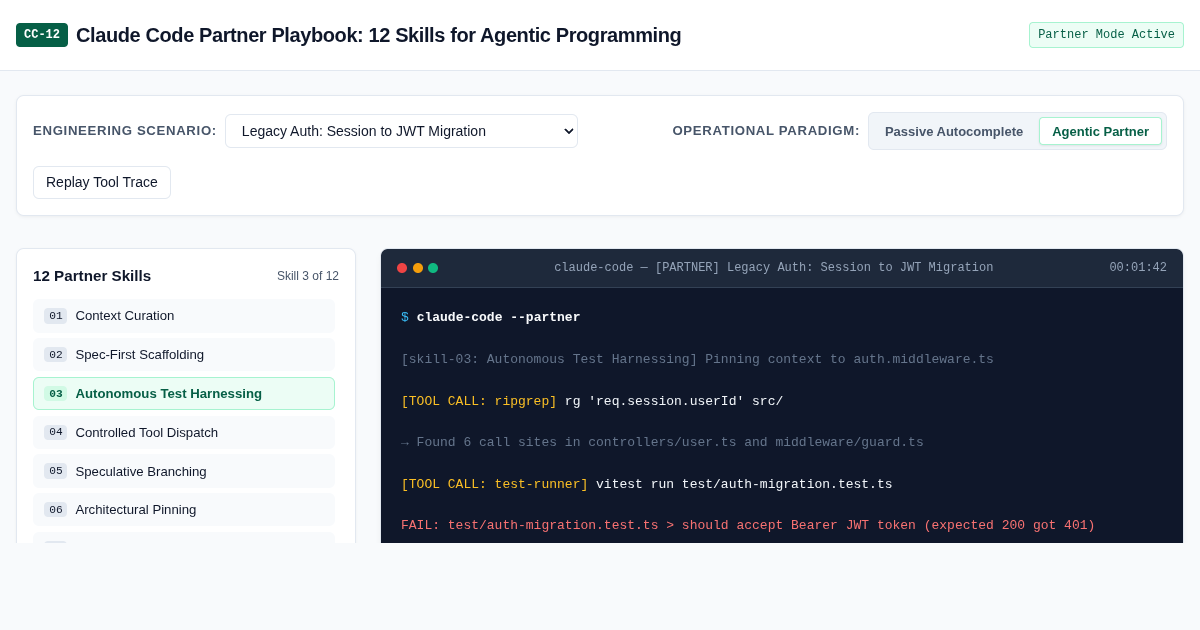Select skill 01 Context Curation
This screenshot has height=630, width=1200.
coord(184,316)
